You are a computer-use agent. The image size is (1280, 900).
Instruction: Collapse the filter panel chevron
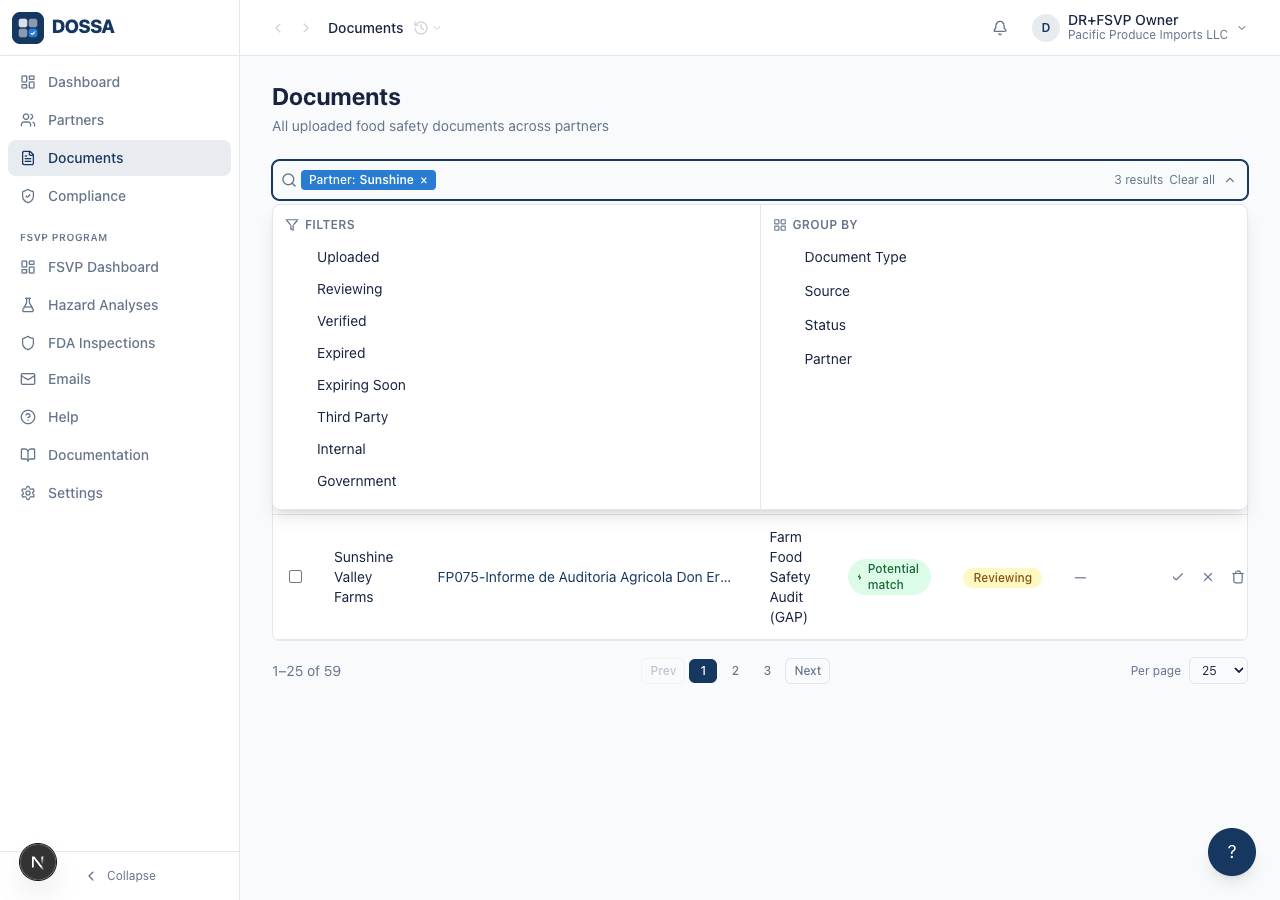pyautogui.click(x=1230, y=180)
